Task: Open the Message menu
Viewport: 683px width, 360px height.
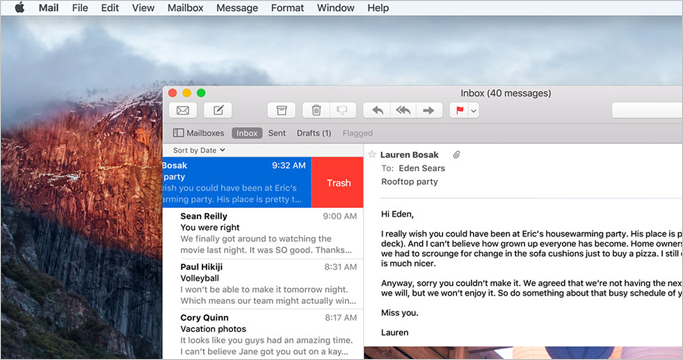Action: 237,8
